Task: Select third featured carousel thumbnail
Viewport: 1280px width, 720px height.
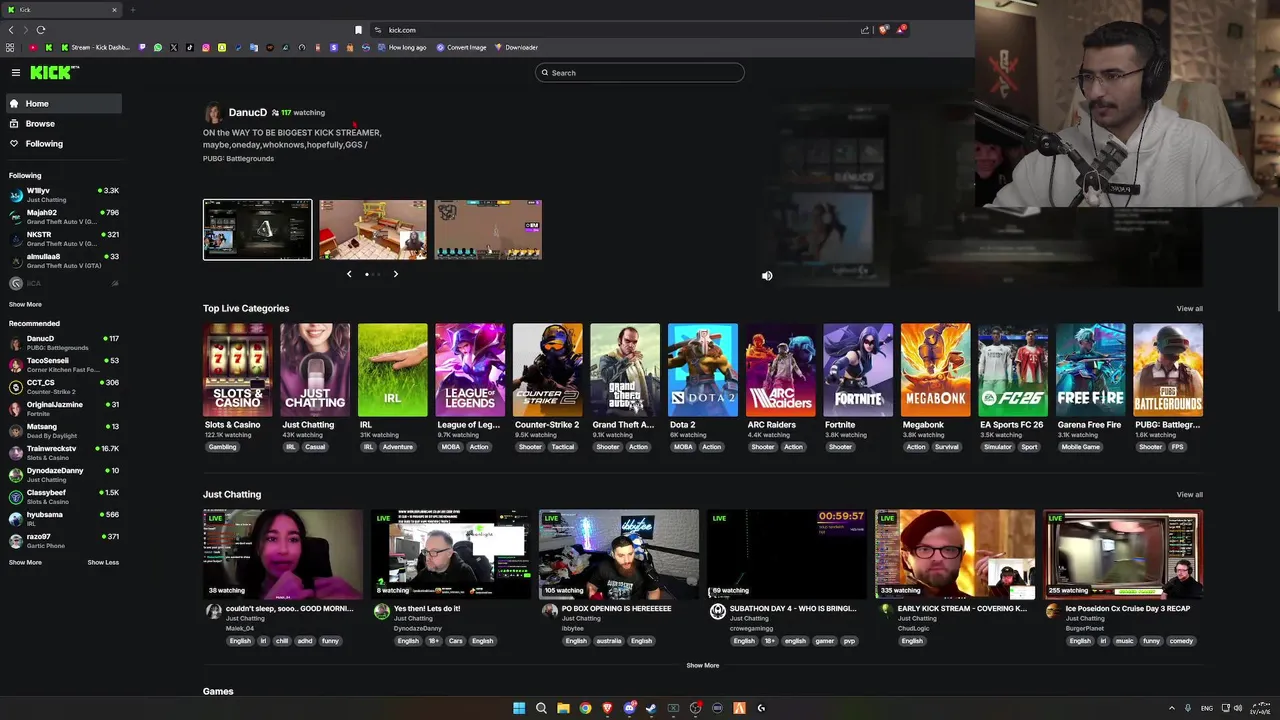Action: tap(488, 230)
